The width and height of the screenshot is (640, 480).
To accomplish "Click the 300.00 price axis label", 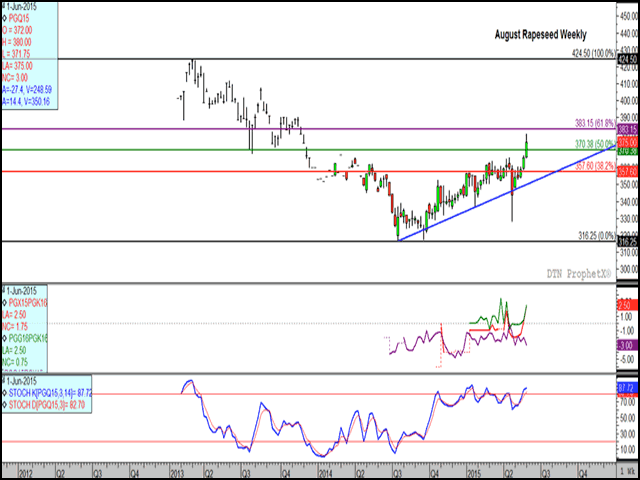I will click(x=629, y=269).
